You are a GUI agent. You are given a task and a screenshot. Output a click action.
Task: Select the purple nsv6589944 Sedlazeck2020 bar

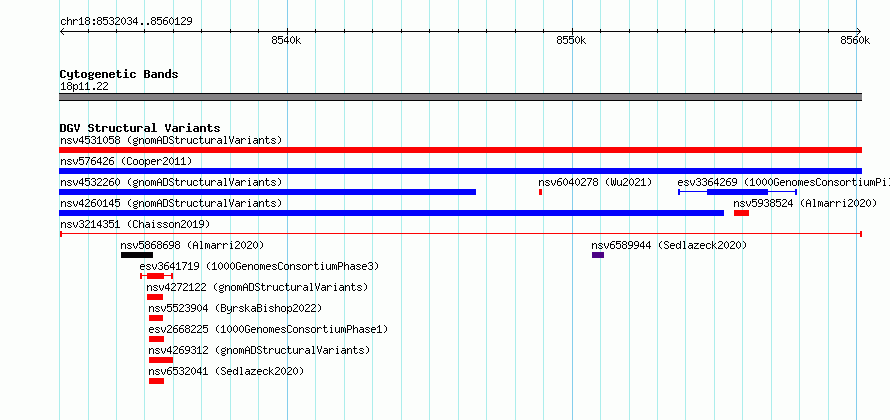598,255
